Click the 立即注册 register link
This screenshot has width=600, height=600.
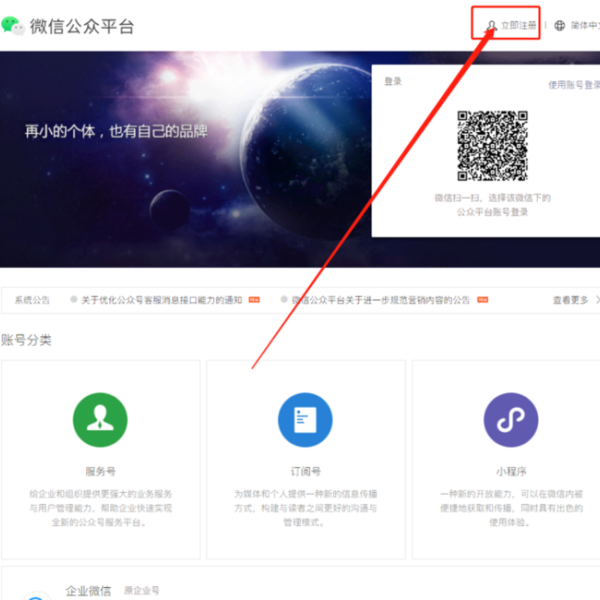tap(518, 26)
